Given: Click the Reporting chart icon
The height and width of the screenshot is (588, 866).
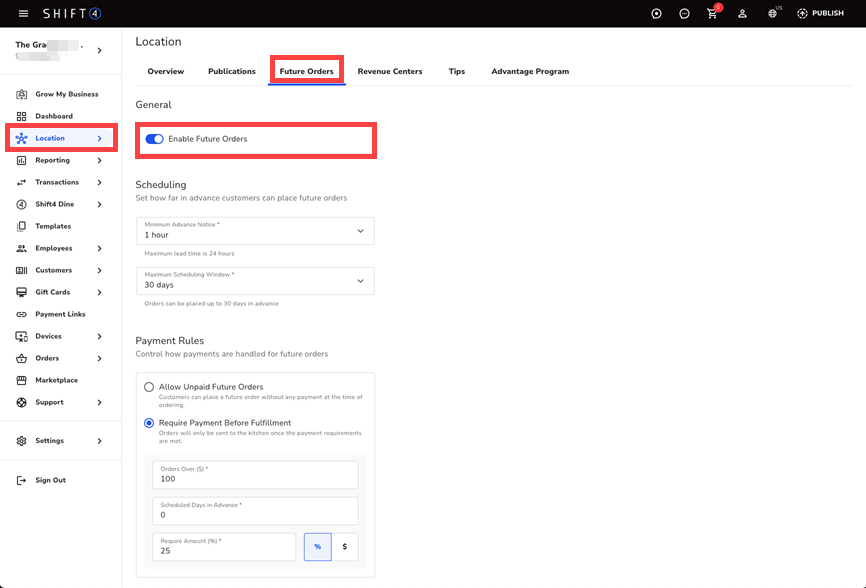Looking at the screenshot, I should click(x=22, y=161).
